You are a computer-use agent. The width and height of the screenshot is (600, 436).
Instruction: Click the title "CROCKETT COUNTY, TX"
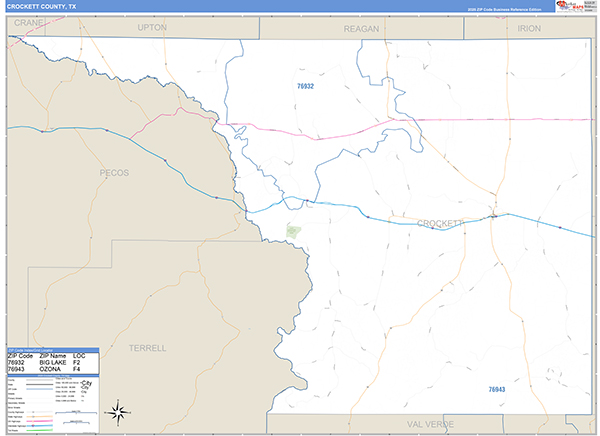[x=41, y=7]
